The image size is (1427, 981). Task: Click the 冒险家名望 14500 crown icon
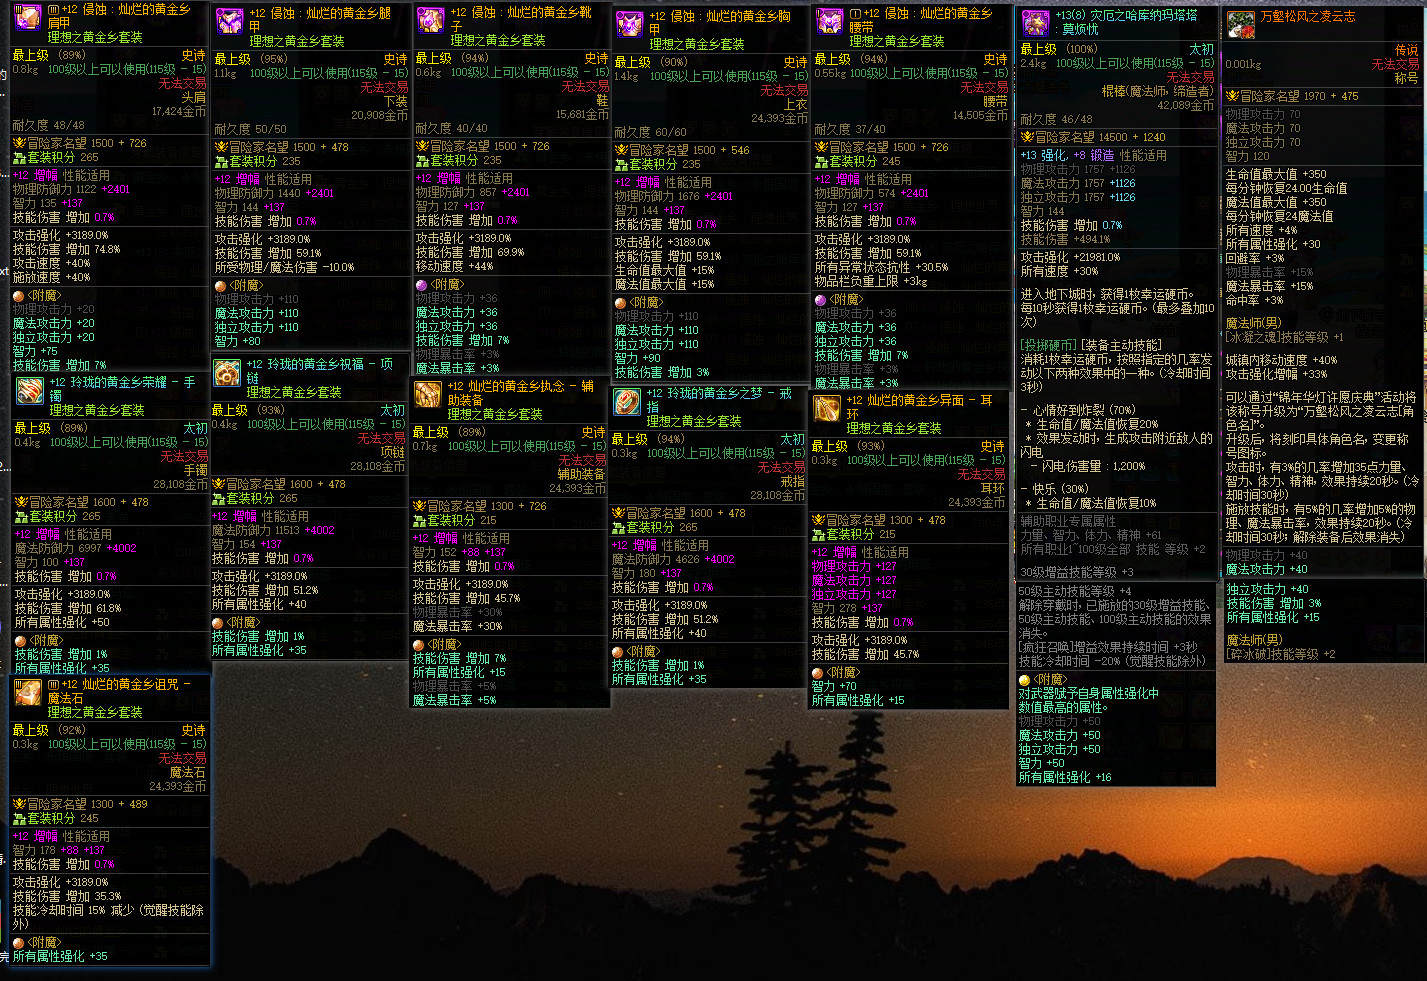click(x=1027, y=137)
